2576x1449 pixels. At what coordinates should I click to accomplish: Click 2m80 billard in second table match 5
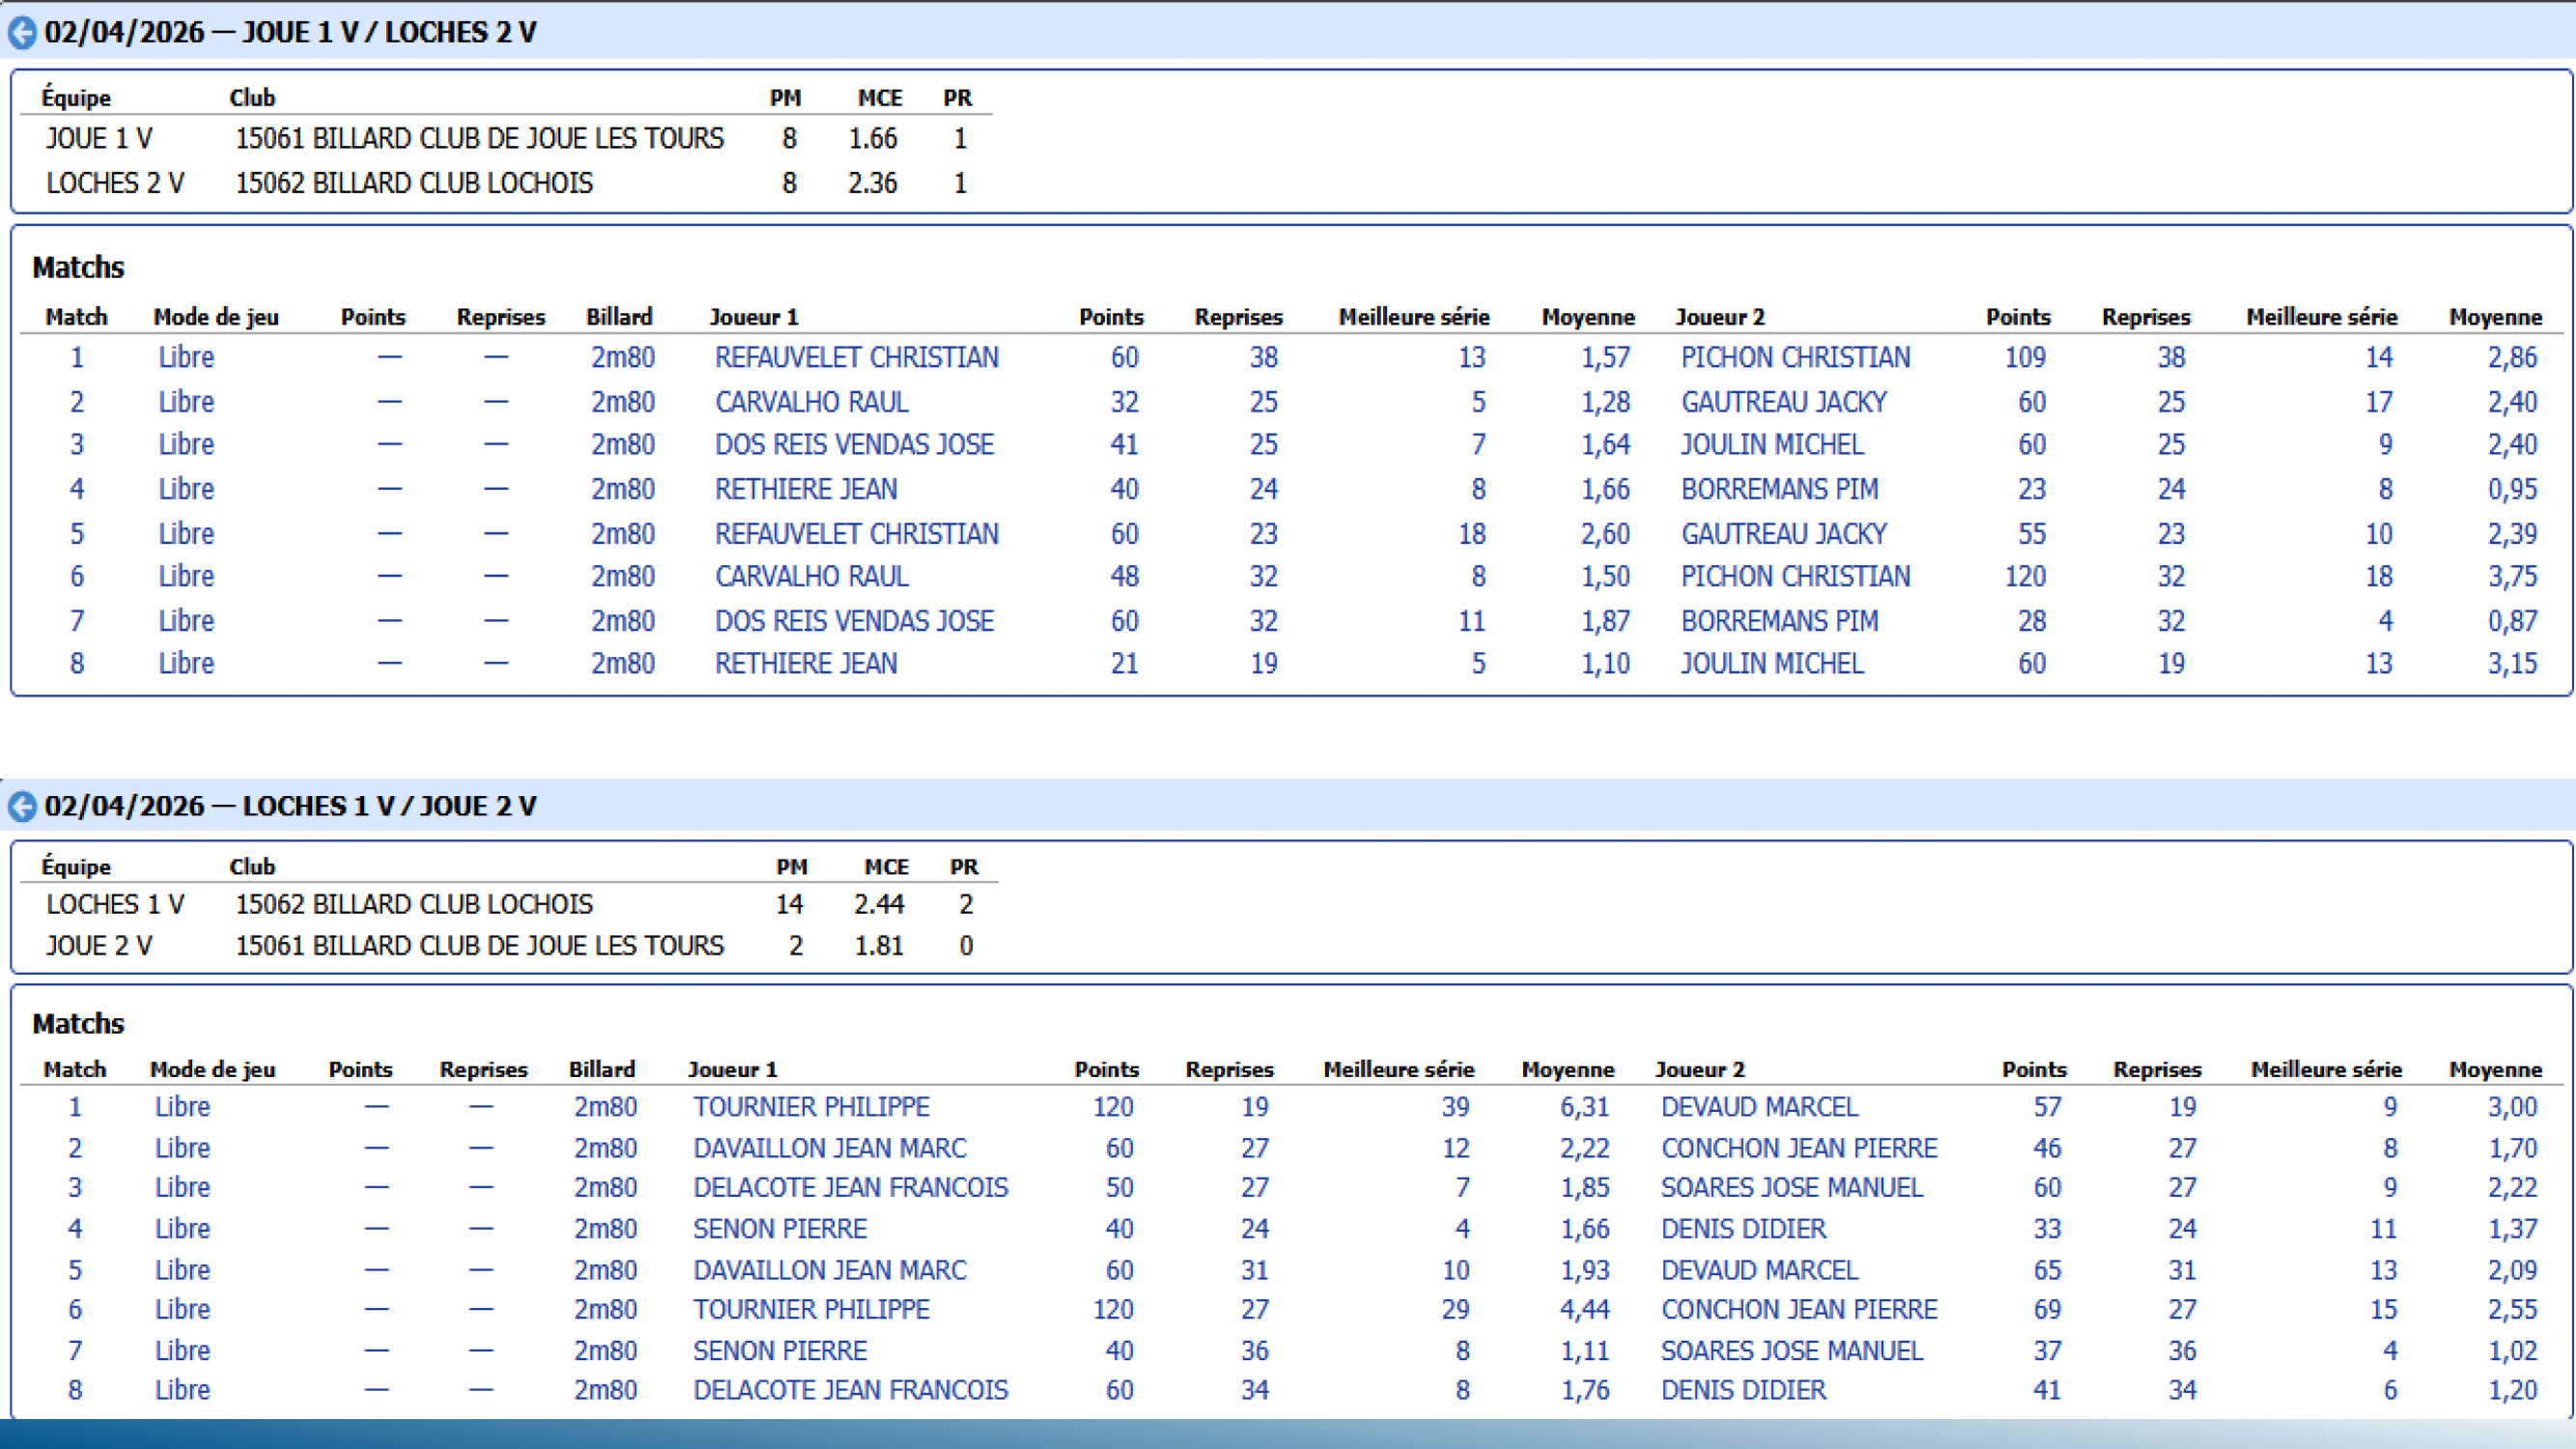tap(605, 1270)
